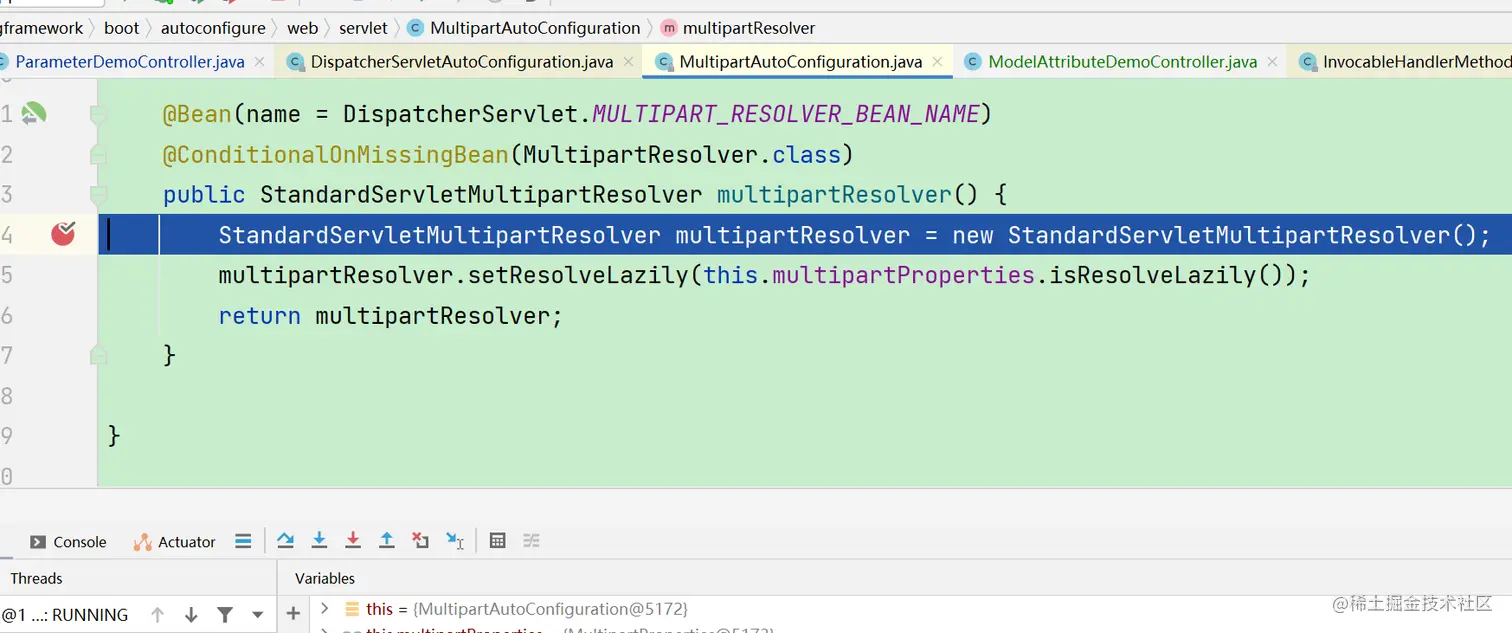This screenshot has height=633, width=1512.
Task: Switch to ParameterDemoController.java tab
Action: (x=130, y=62)
